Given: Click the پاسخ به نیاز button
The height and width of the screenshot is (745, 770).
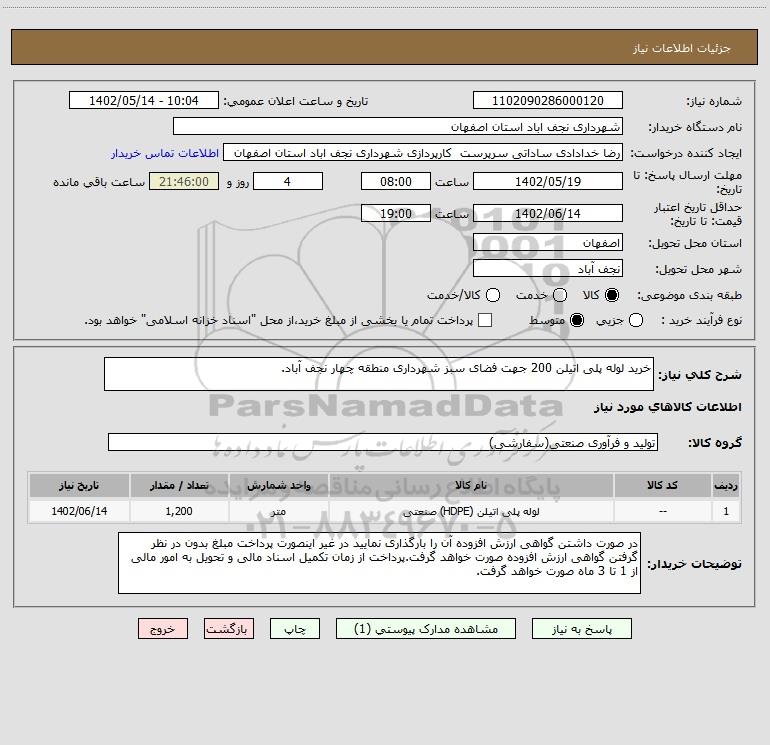Looking at the screenshot, I should [582, 629].
